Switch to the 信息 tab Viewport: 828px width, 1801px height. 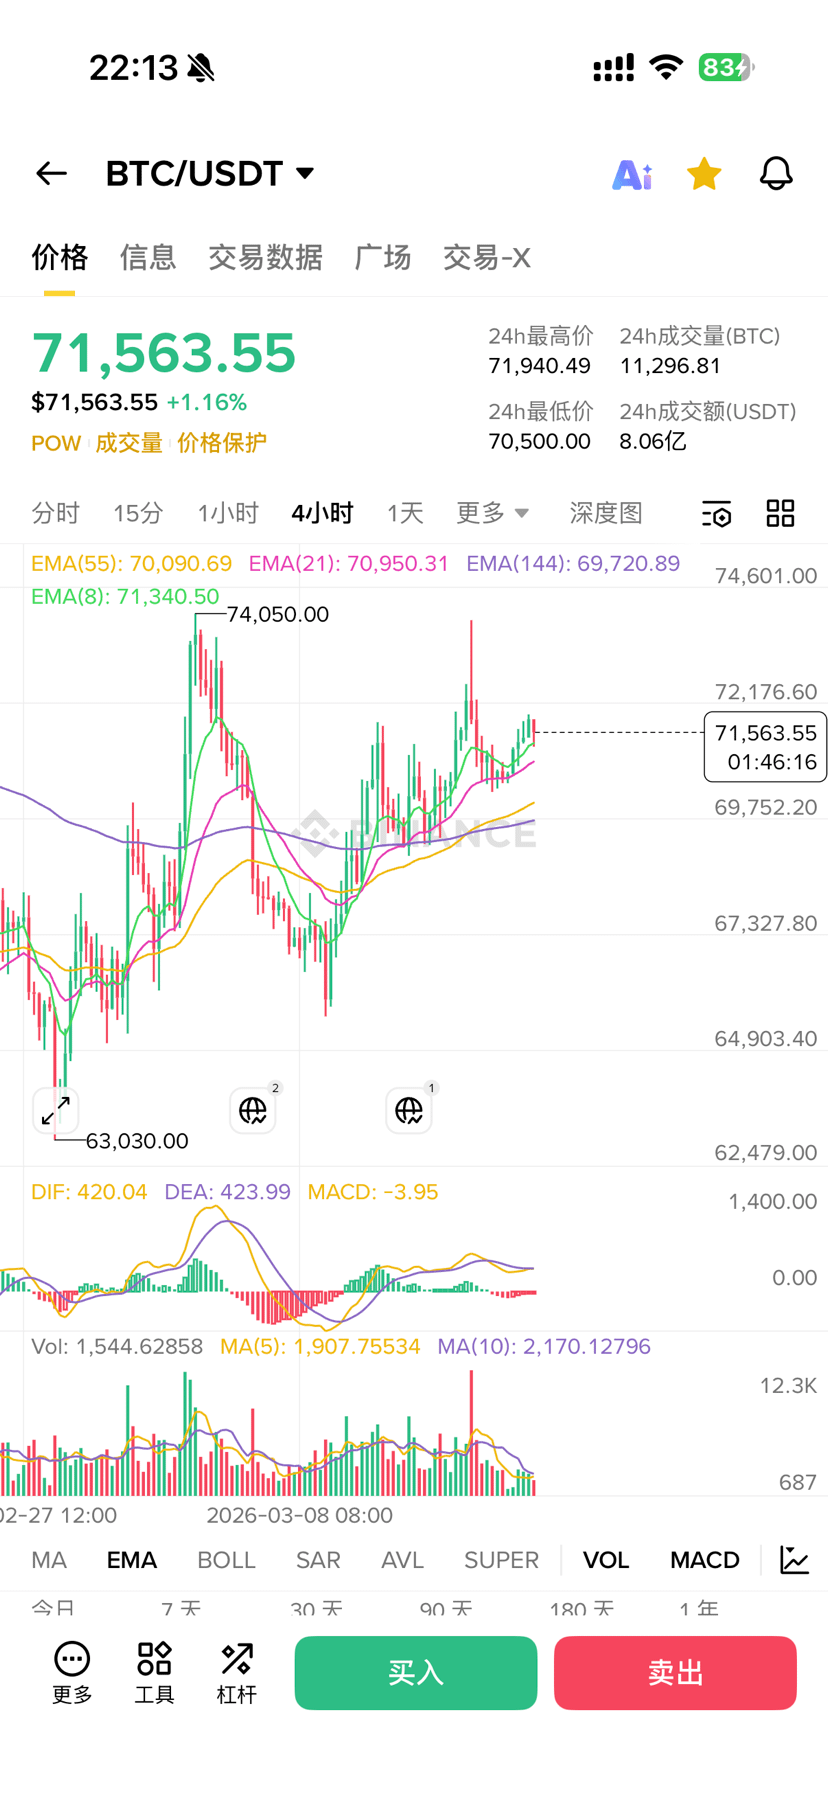[148, 257]
